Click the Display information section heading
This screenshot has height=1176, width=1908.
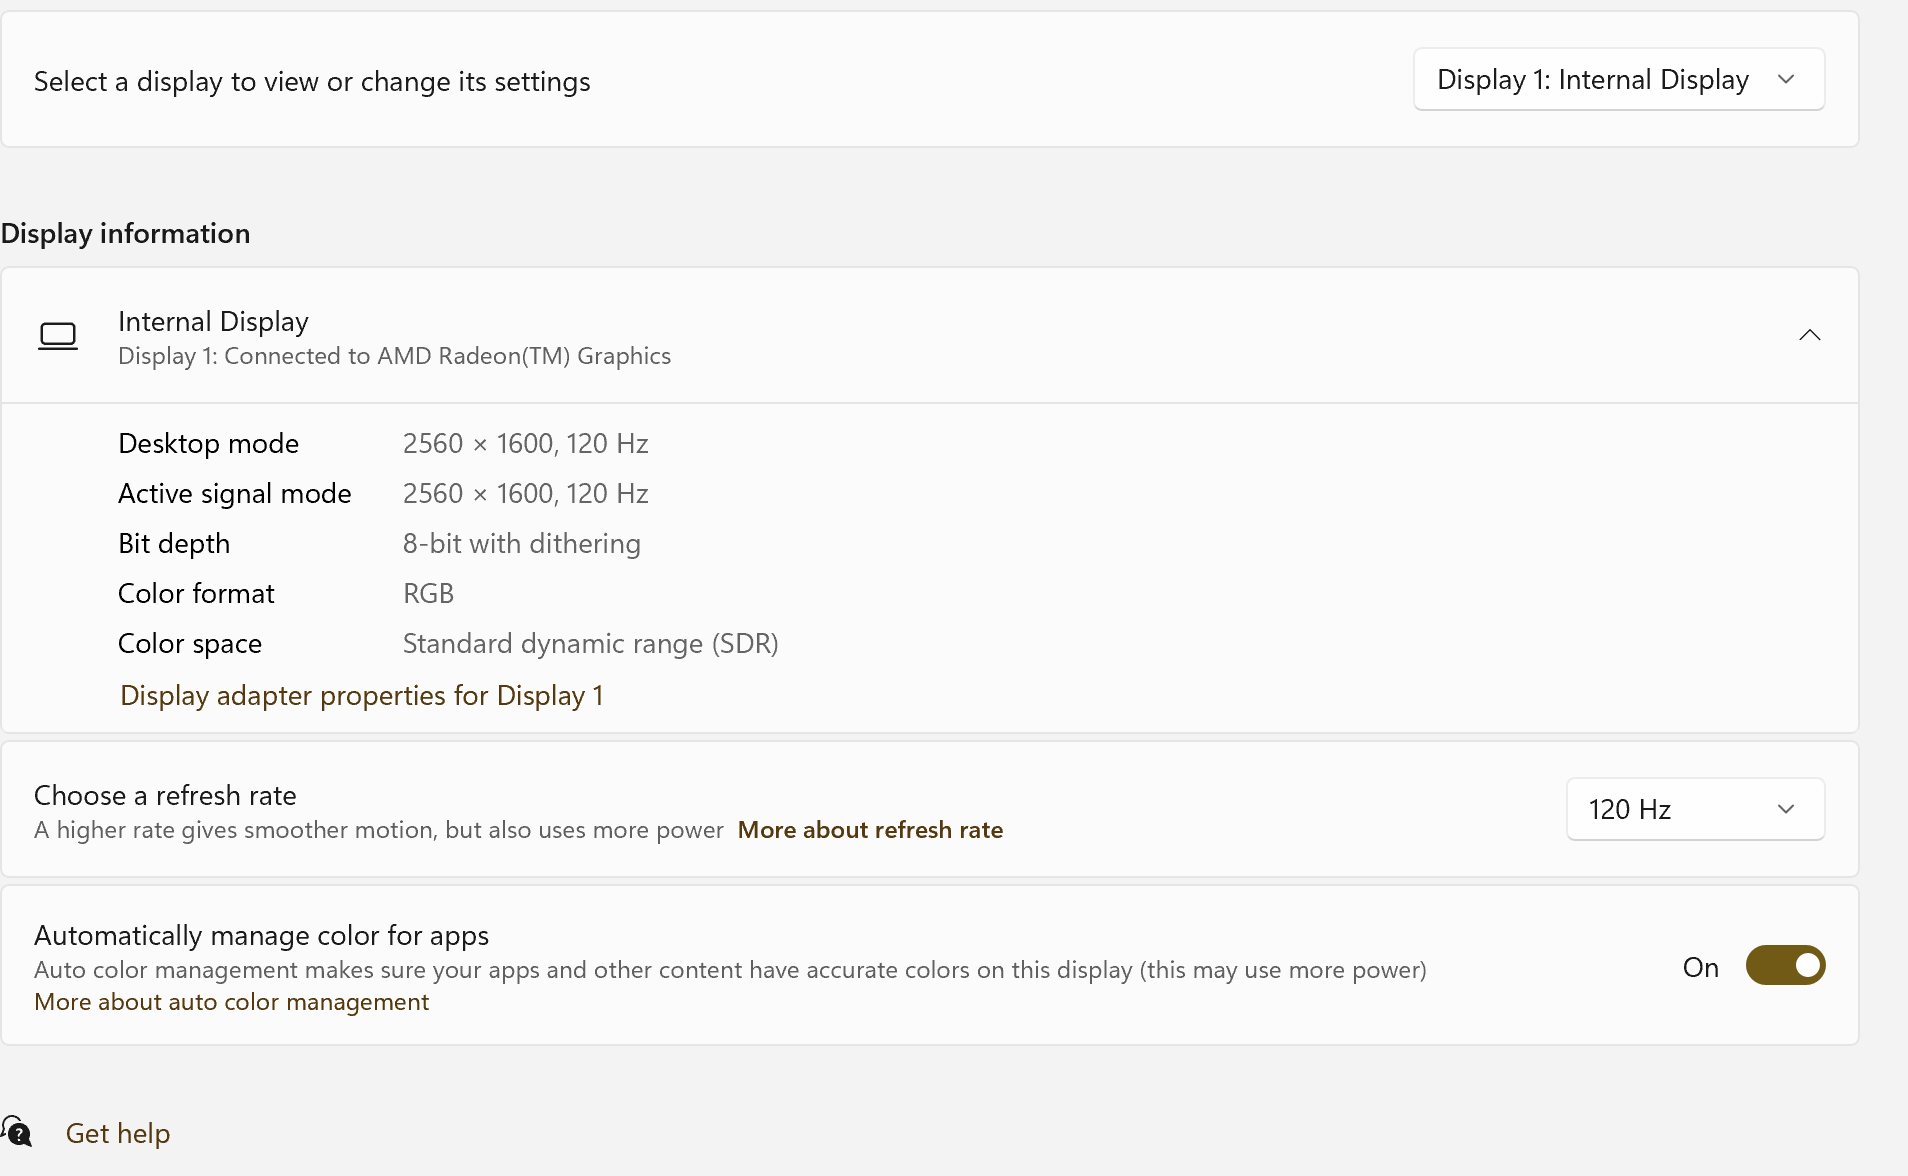coord(125,233)
